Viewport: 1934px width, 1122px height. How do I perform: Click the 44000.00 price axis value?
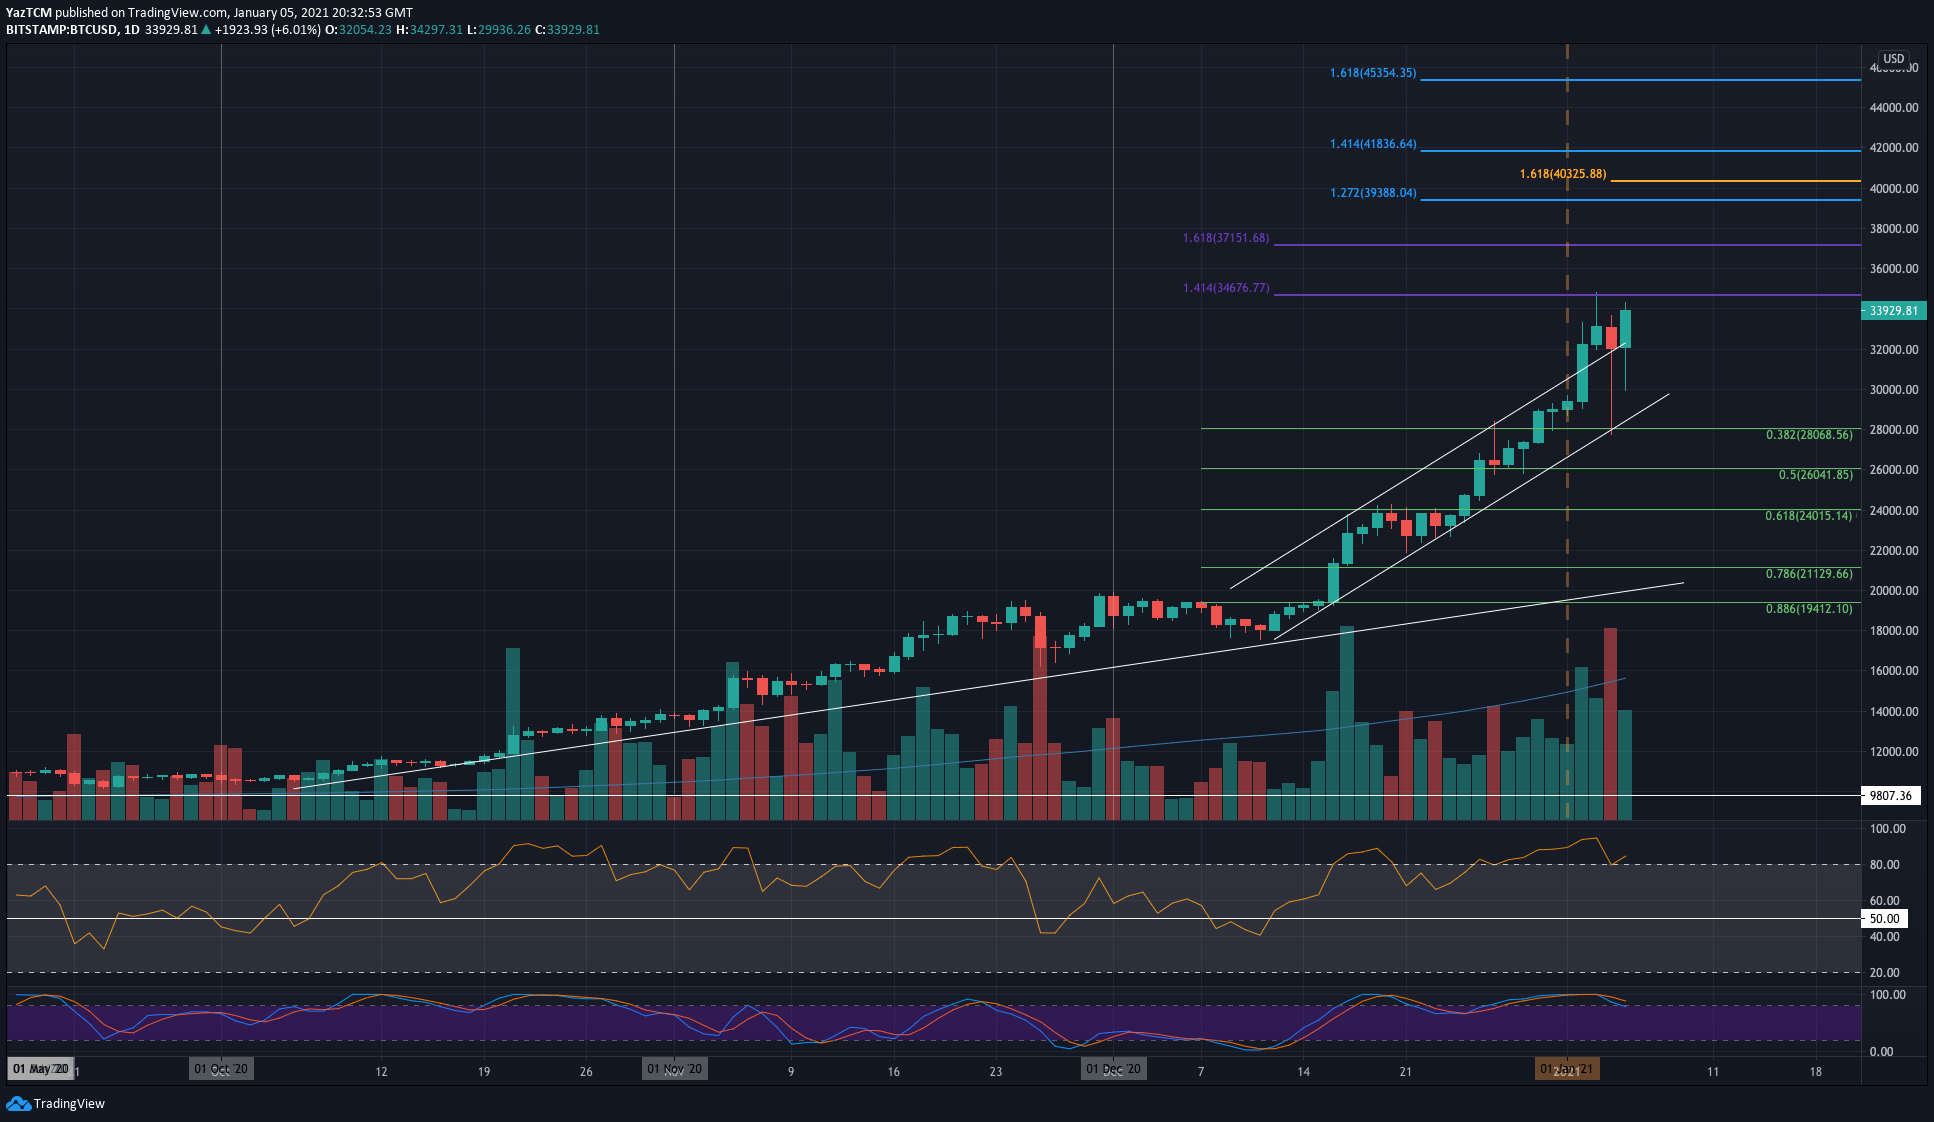[1894, 108]
